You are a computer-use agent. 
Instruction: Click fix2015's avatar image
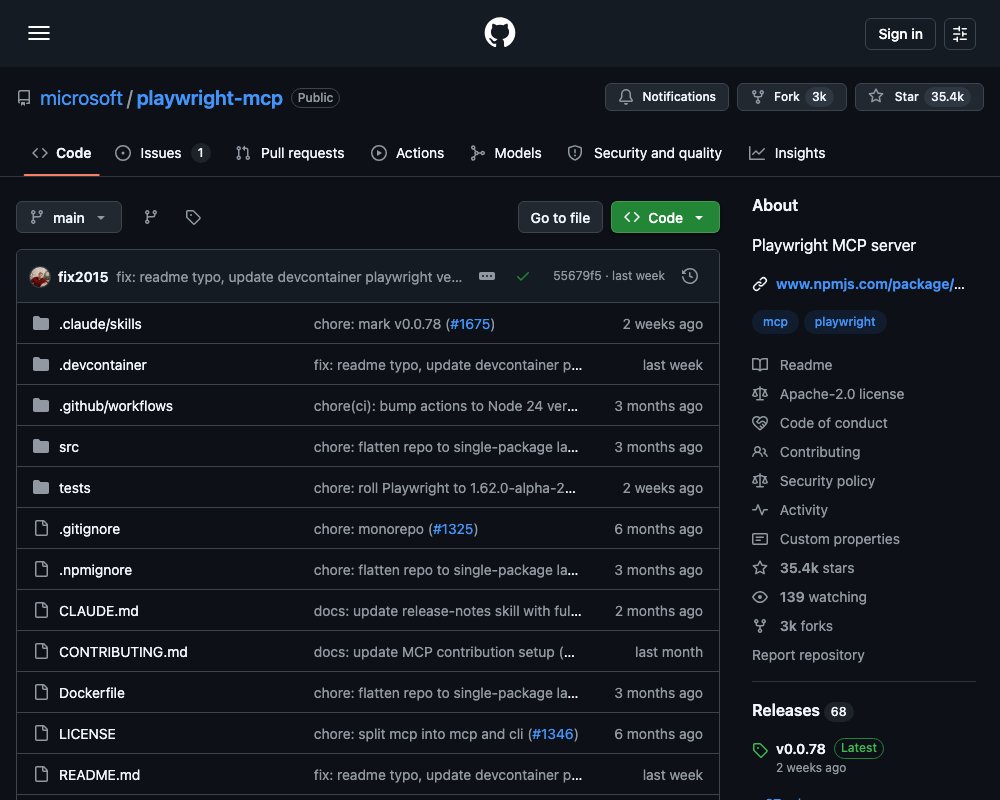pyautogui.click(x=40, y=277)
